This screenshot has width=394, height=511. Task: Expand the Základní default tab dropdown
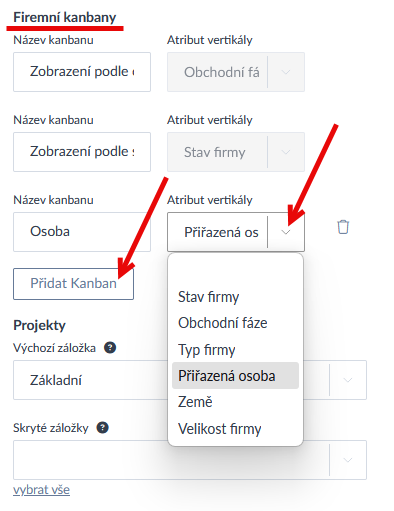coord(348,380)
